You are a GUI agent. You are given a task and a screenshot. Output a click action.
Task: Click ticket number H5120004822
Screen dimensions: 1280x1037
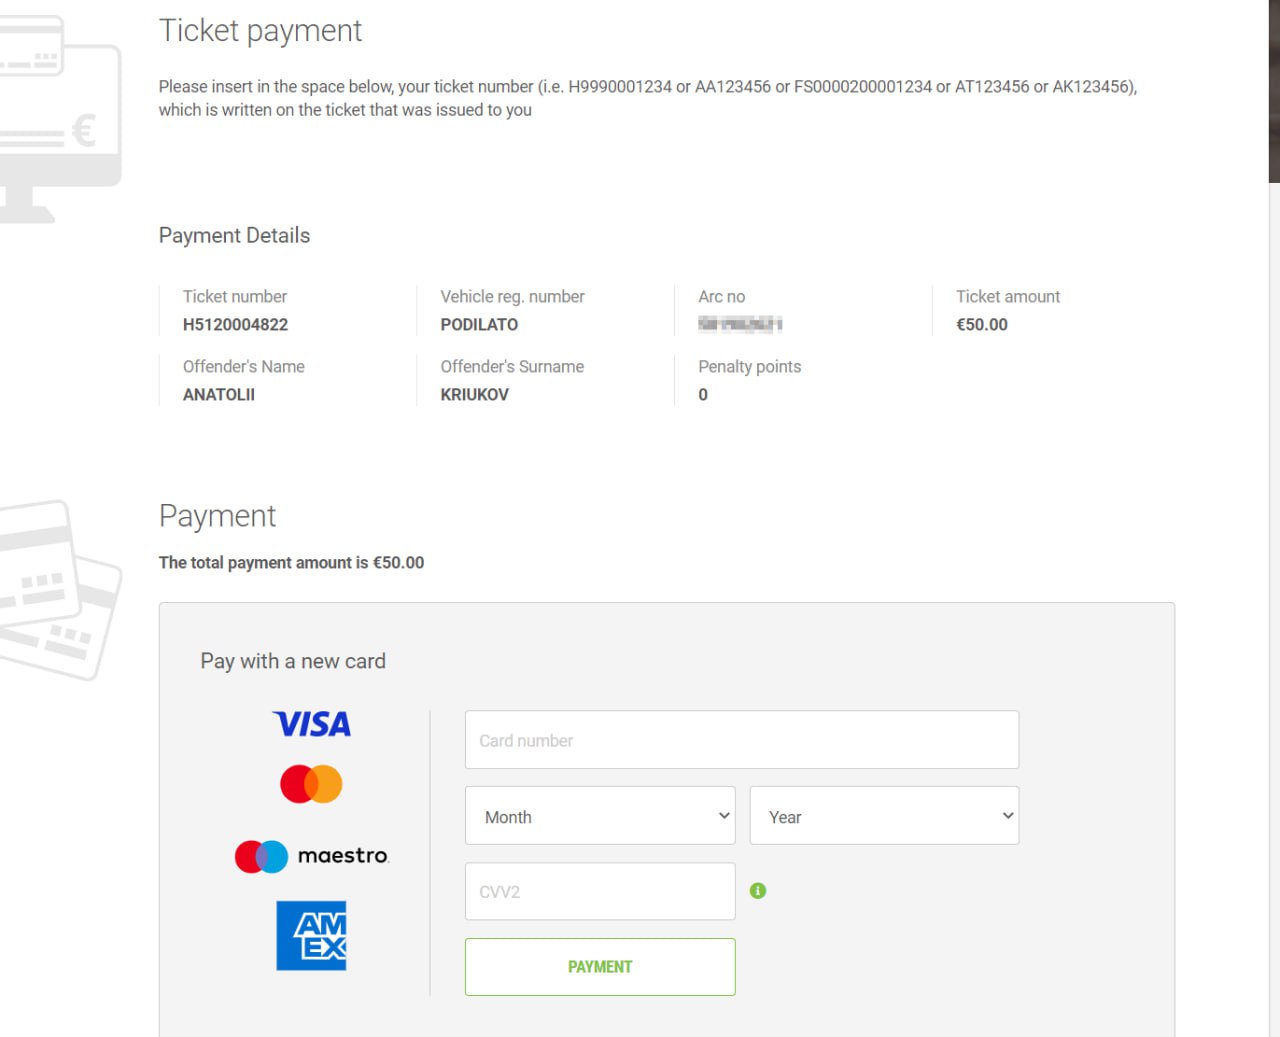pos(235,325)
